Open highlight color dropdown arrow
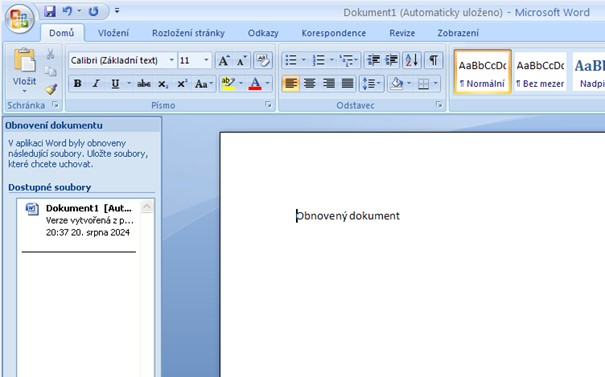Screen dimensions: 605x377 241,84
